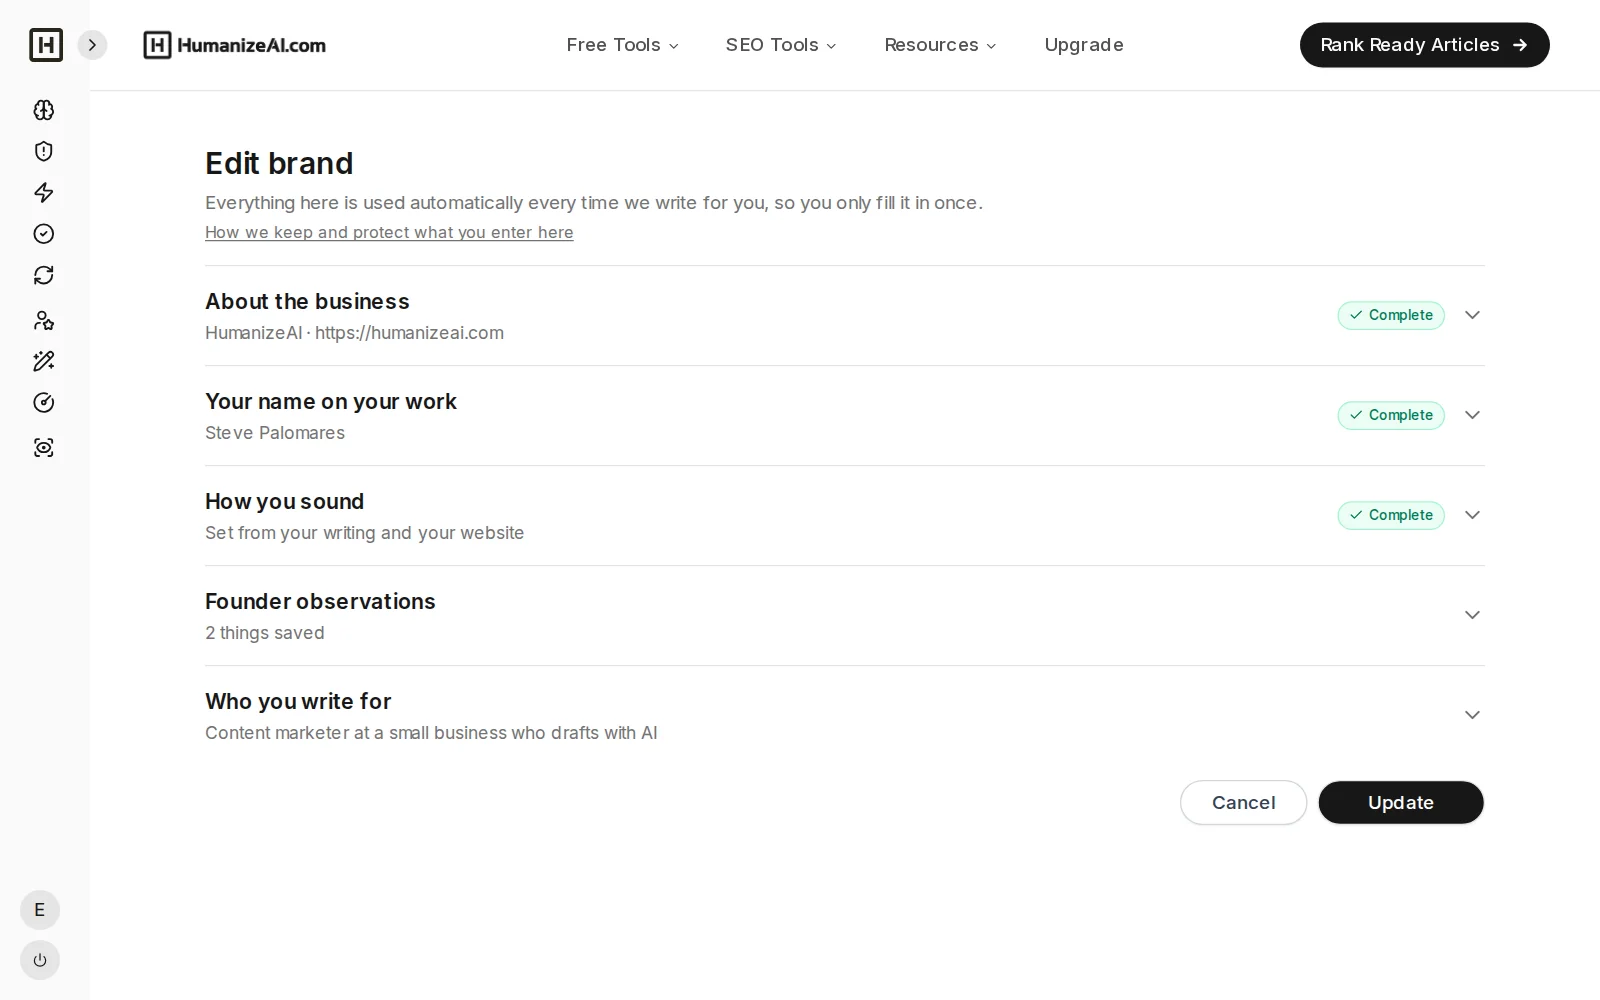The width and height of the screenshot is (1600, 1000).
Task: Open the E user avatar
Action: tap(40, 910)
